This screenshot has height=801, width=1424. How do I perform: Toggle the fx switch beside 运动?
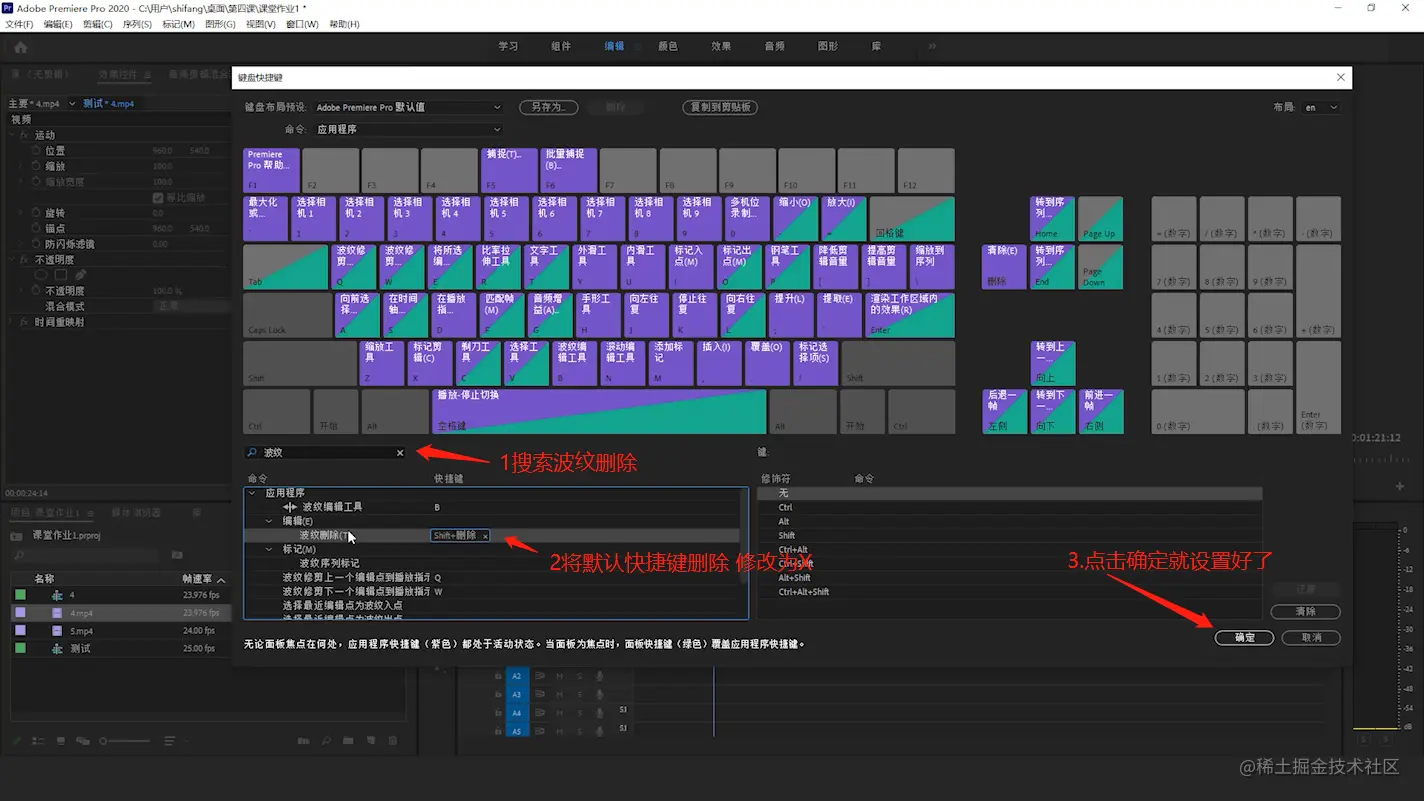23,135
